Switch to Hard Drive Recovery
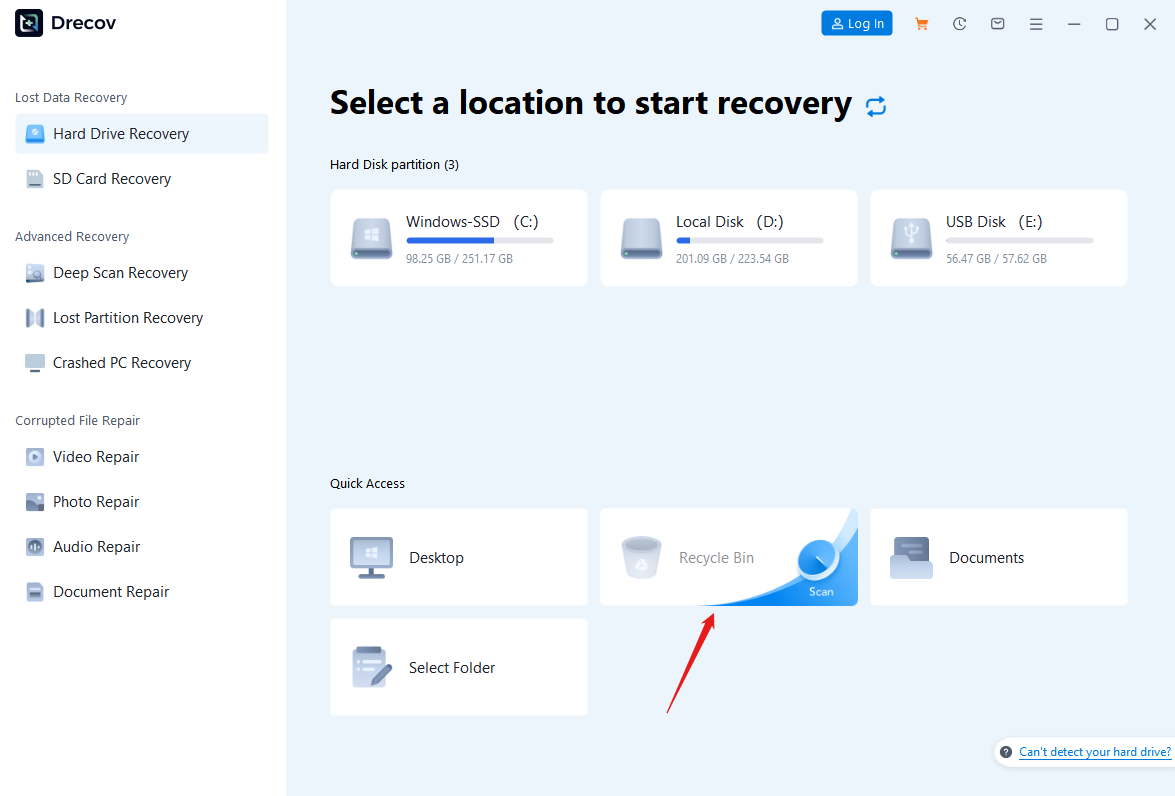1175x796 pixels. click(121, 133)
